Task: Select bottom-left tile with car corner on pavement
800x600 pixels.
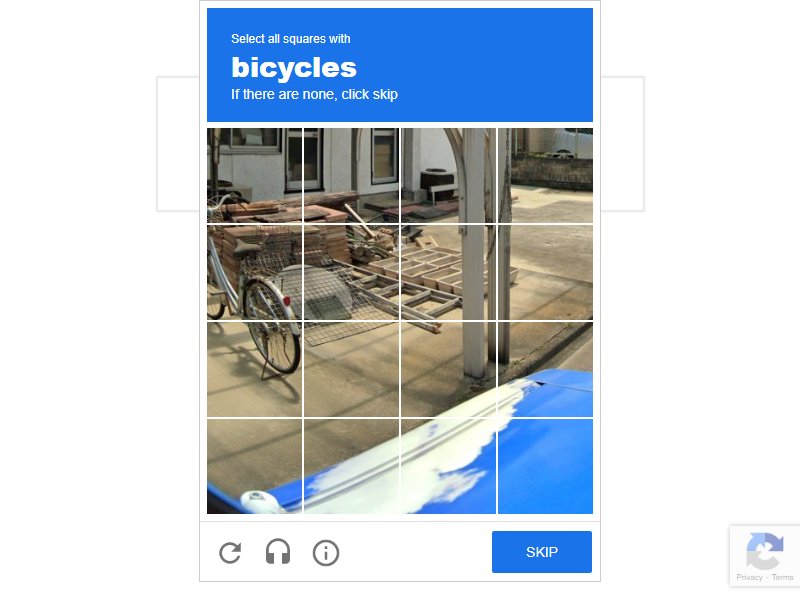Action: 255,466
